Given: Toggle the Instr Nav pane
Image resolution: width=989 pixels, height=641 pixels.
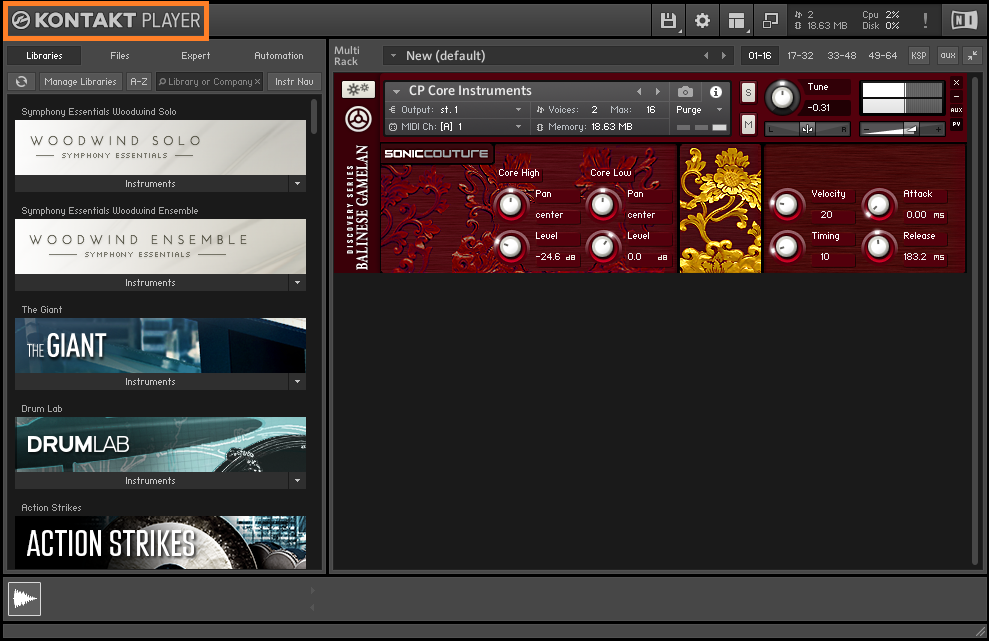Looking at the screenshot, I should pyautogui.click(x=294, y=81).
